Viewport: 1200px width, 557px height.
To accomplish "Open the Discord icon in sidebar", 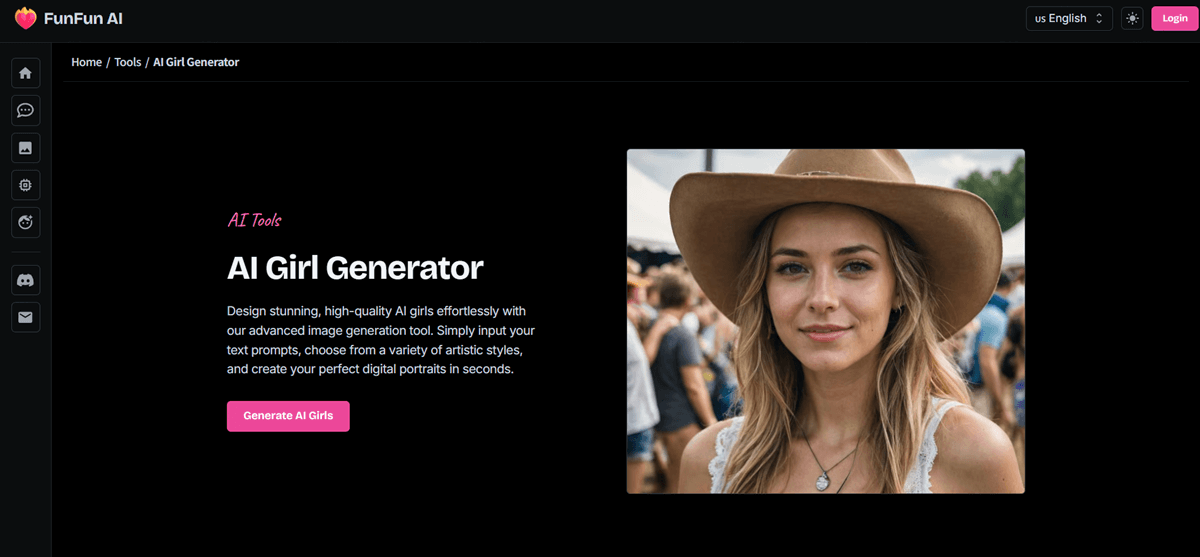I will [26, 281].
